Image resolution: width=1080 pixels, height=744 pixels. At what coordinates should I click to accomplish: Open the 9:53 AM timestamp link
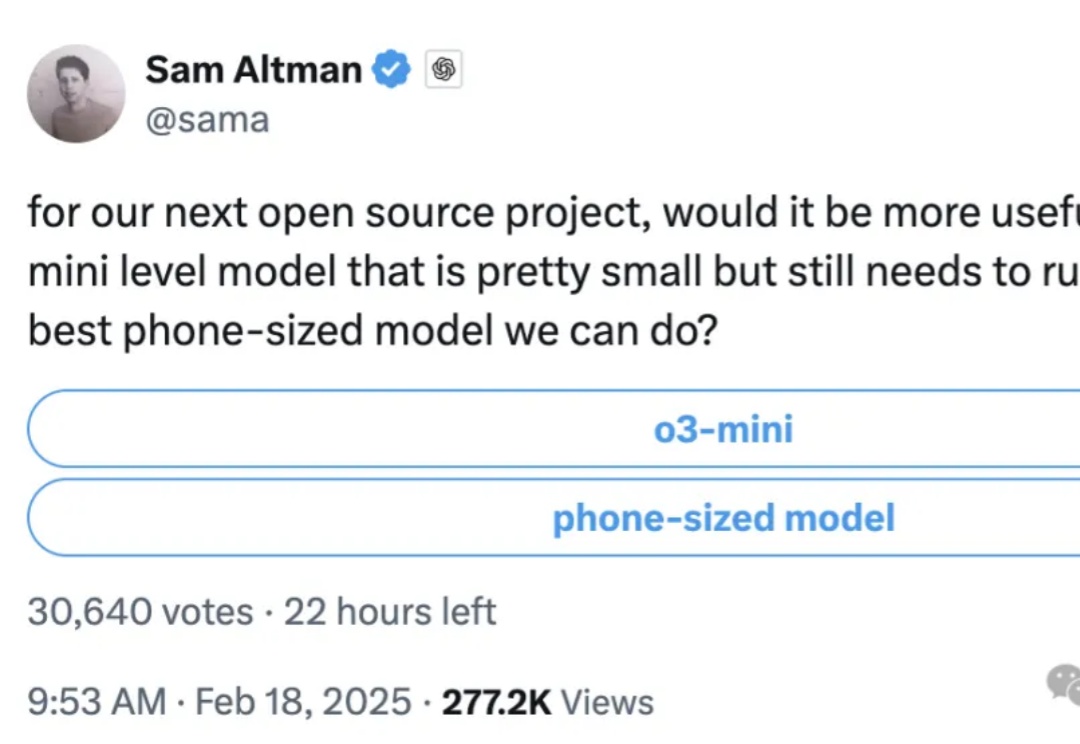(97, 702)
